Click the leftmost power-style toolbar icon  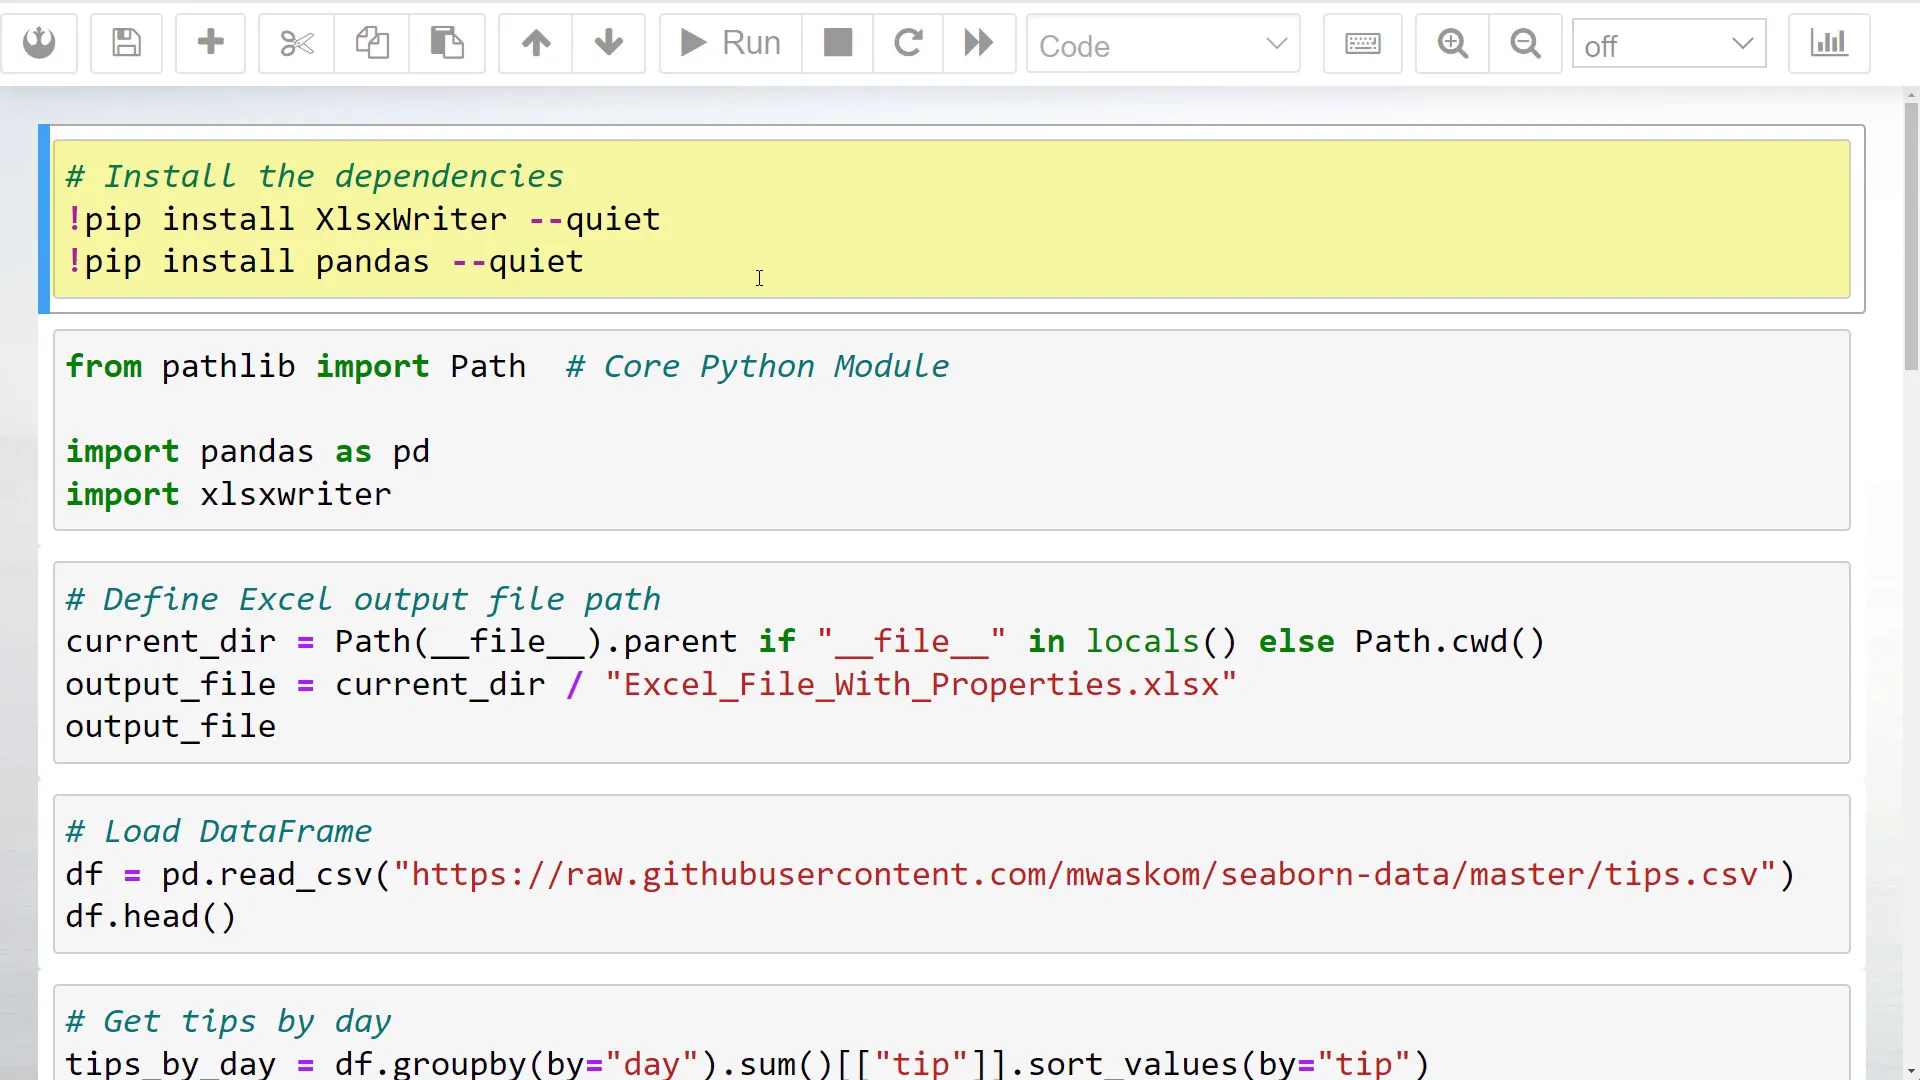pos(39,43)
